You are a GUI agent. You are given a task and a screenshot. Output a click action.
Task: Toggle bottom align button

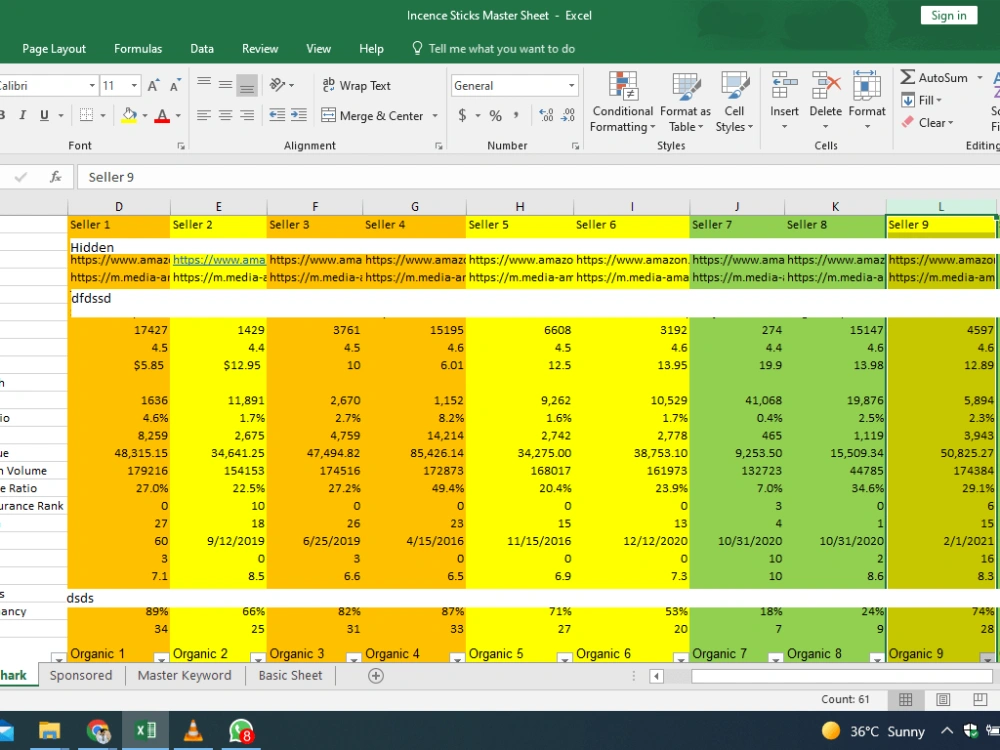[247, 85]
